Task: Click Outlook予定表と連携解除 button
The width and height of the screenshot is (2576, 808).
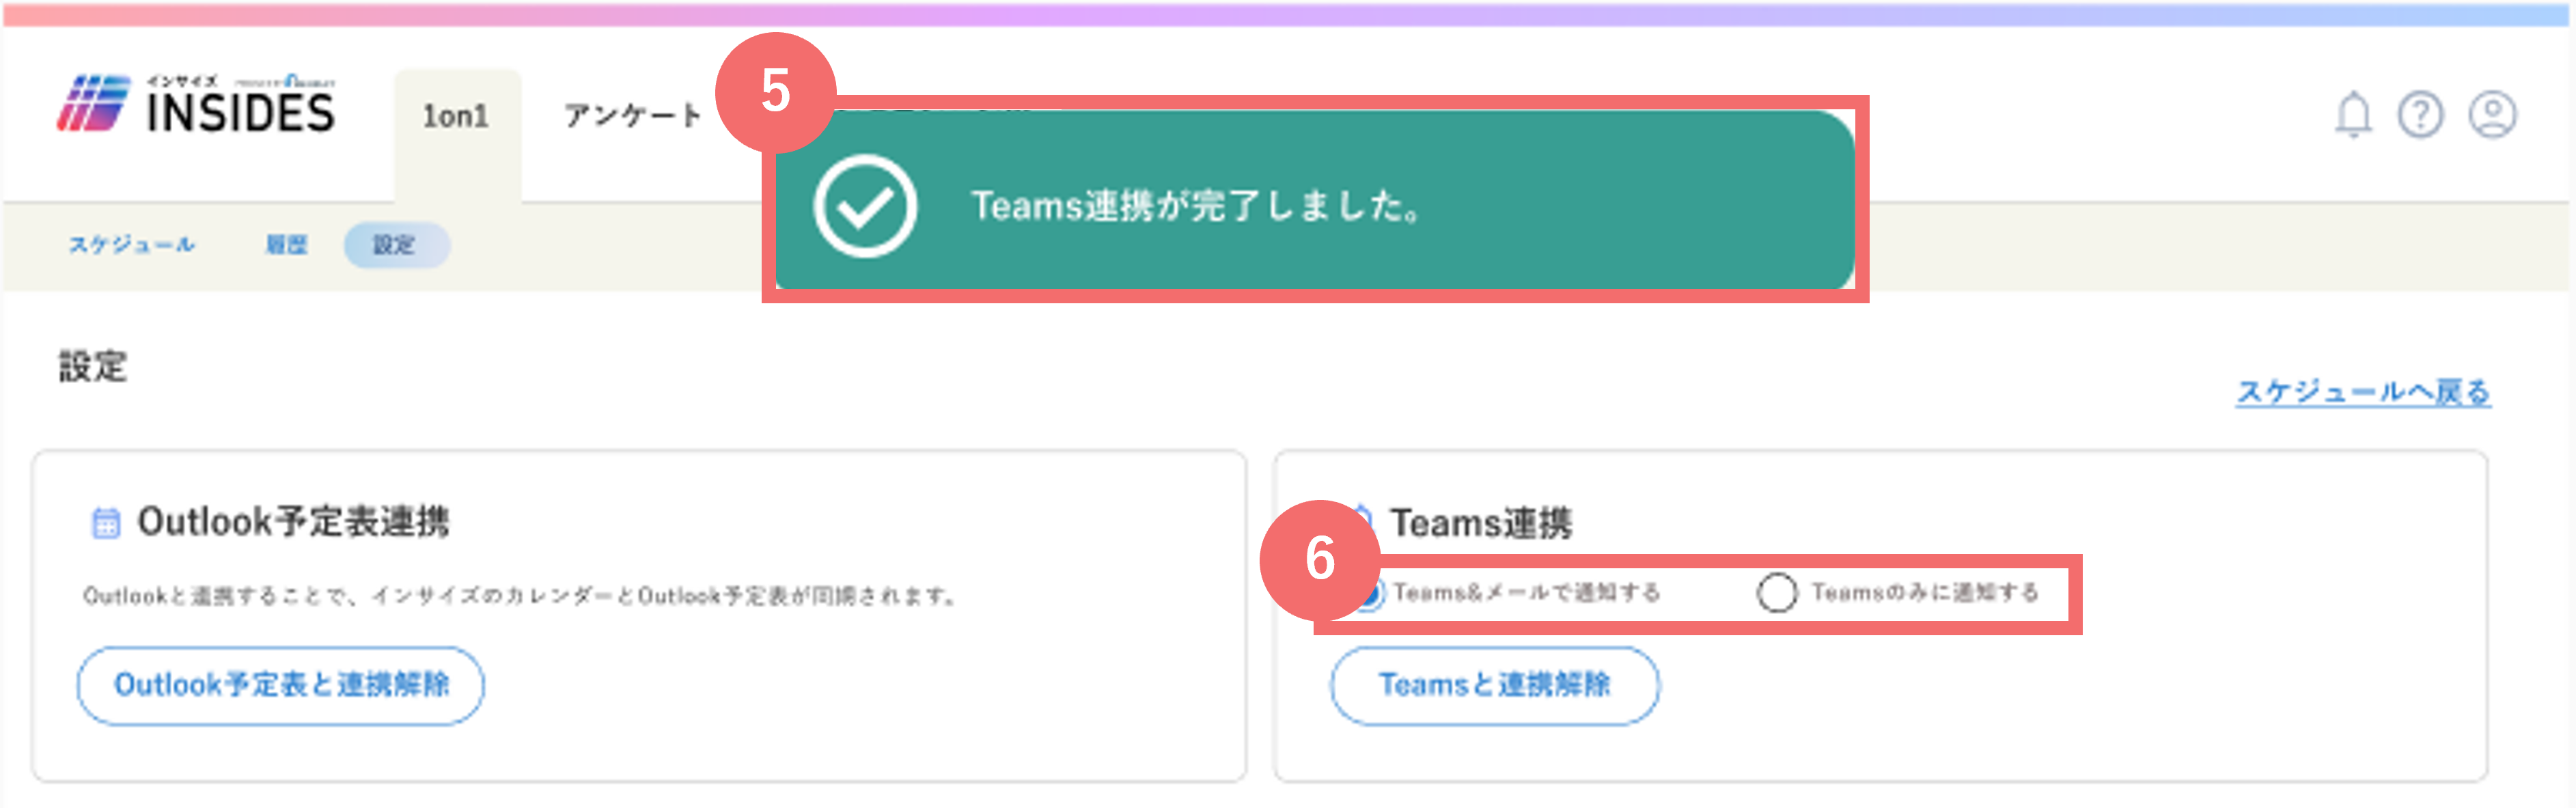Action: [x=281, y=685]
